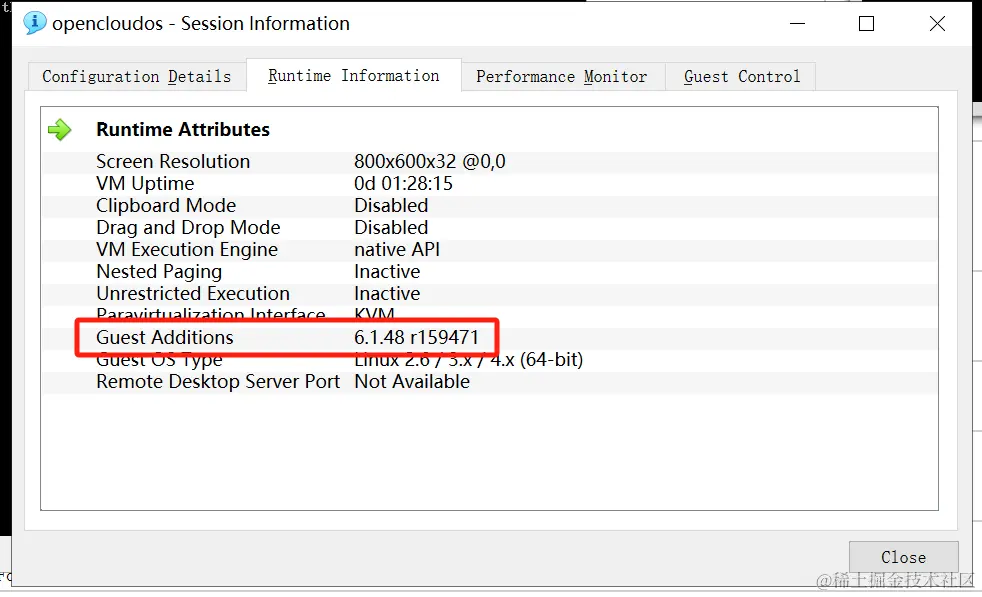Click the Drag and Drop Mode row
Viewport: 982px width, 597px height.
188,228
